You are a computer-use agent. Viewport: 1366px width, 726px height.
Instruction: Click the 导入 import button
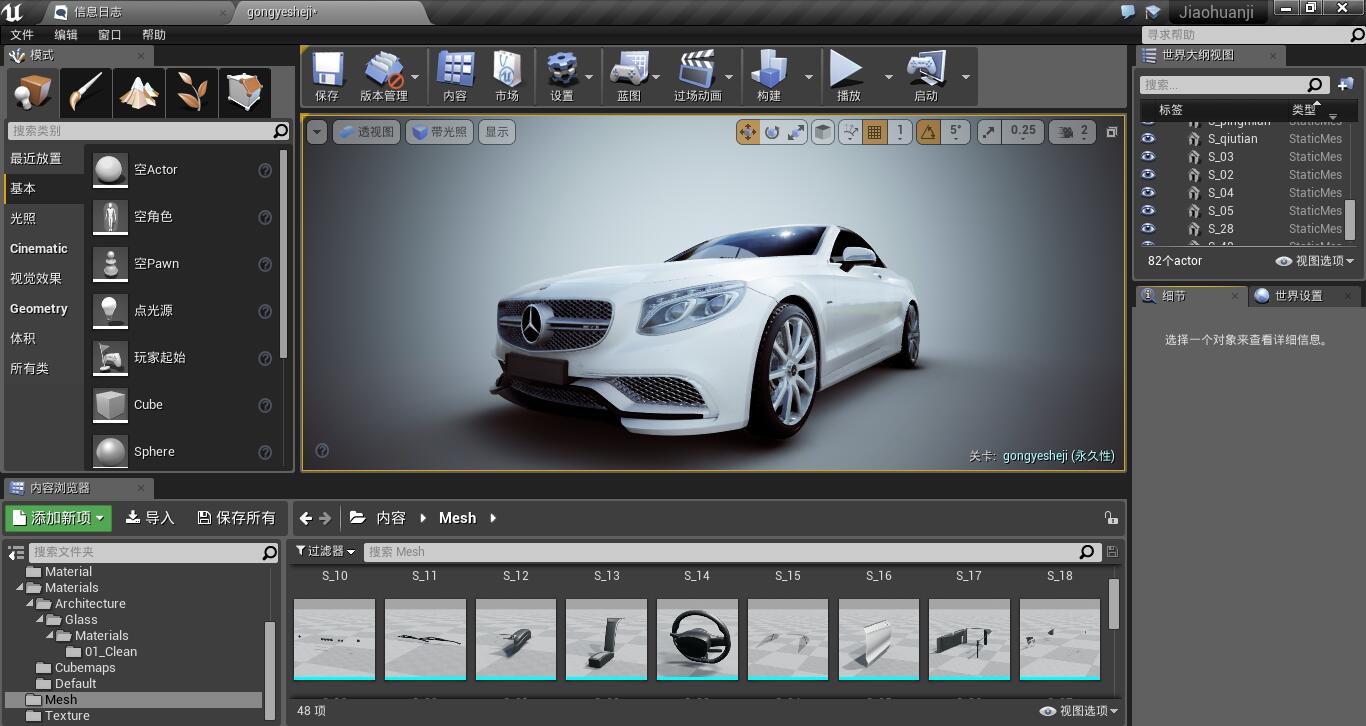pyautogui.click(x=150, y=518)
